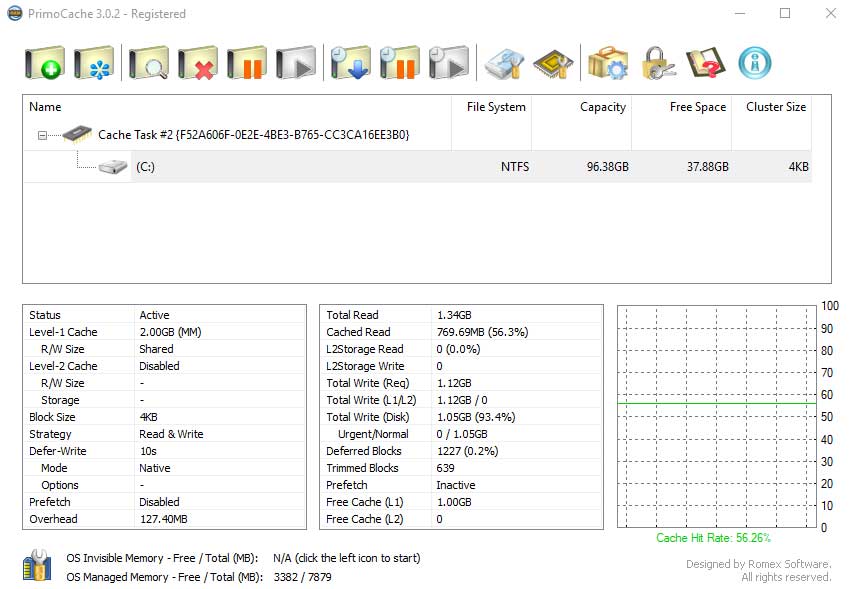Open license via the padlock and keys icon
The width and height of the screenshot is (851, 589).
pos(657,63)
